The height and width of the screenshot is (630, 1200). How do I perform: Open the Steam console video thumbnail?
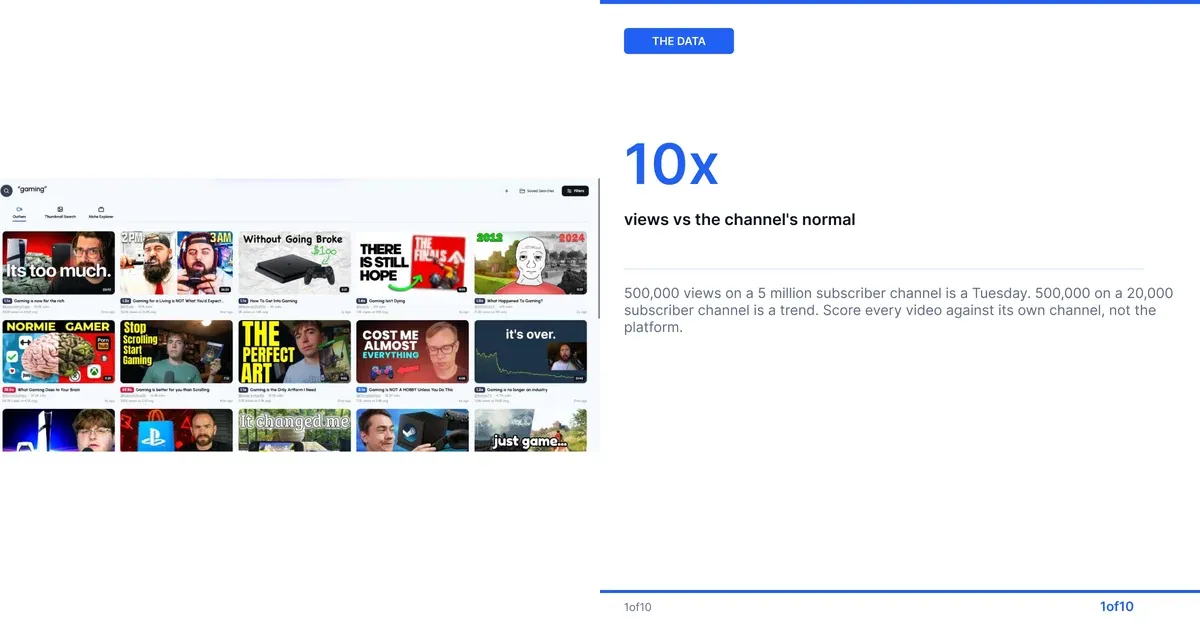pyautogui.click(x=412, y=430)
